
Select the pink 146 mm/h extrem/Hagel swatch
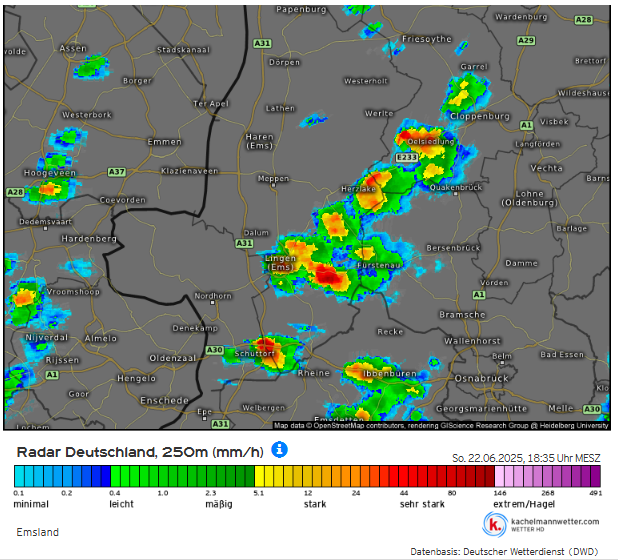coord(500,476)
